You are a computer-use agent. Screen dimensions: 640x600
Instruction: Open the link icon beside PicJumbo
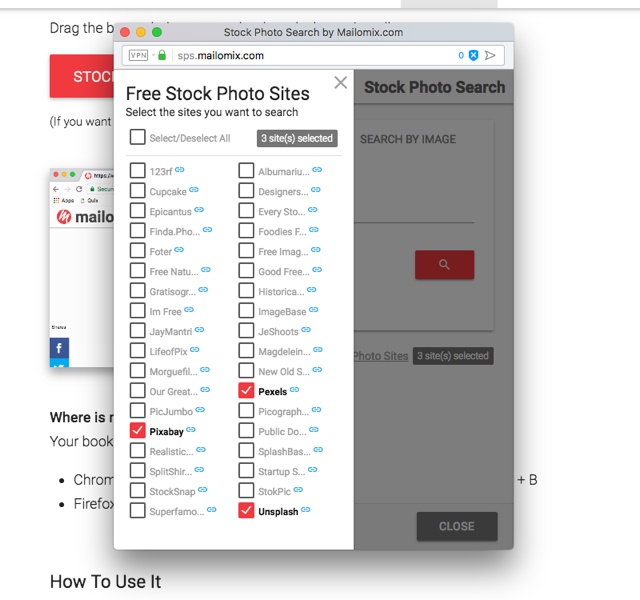[x=200, y=410]
